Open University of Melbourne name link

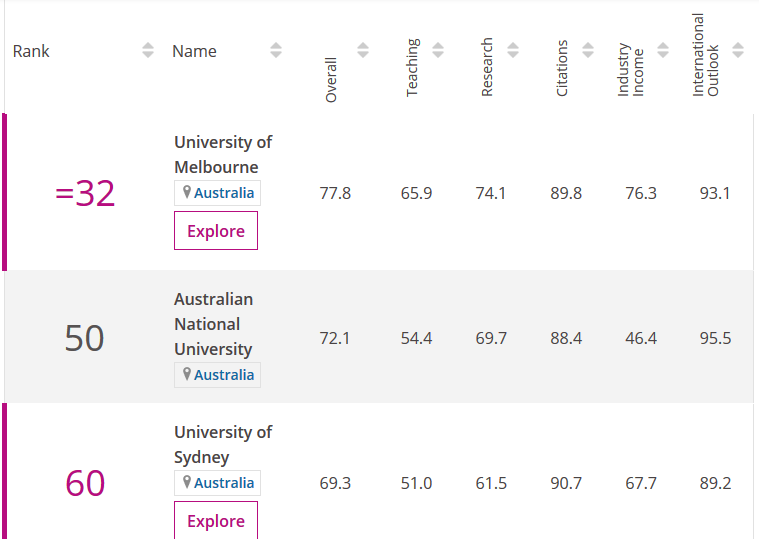(223, 154)
